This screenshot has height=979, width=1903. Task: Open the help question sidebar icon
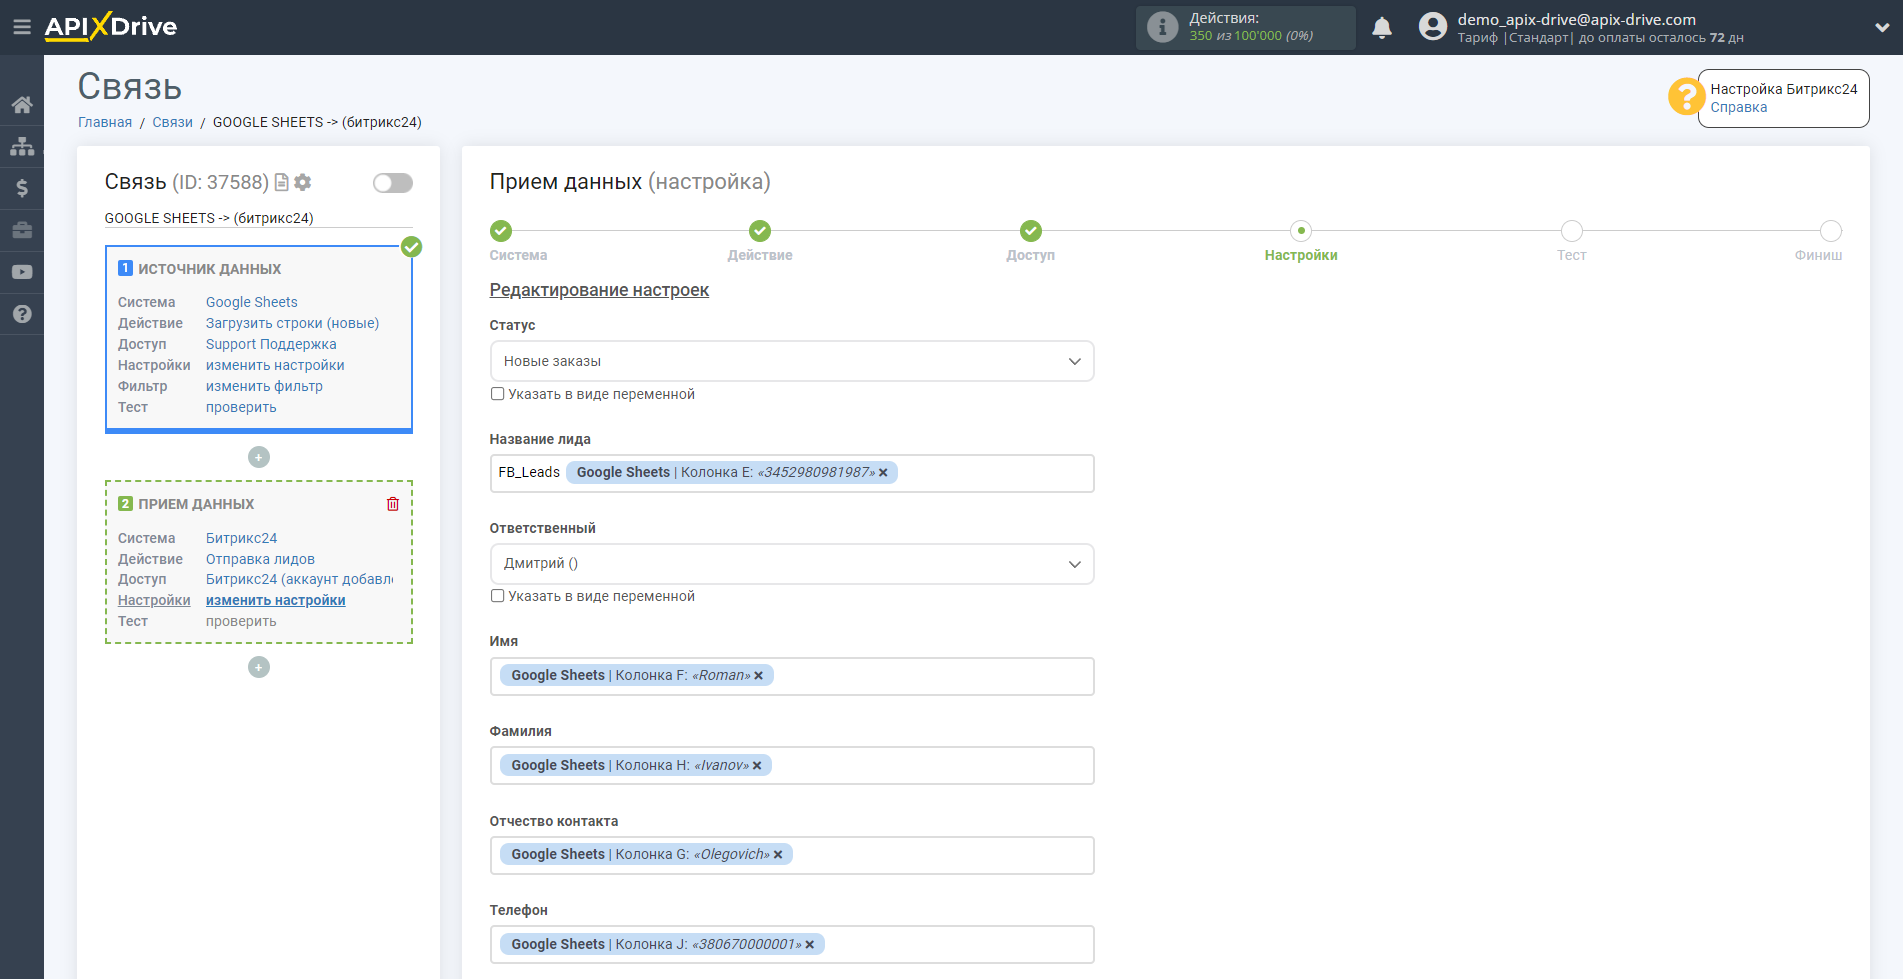pyautogui.click(x=22, y=314)
